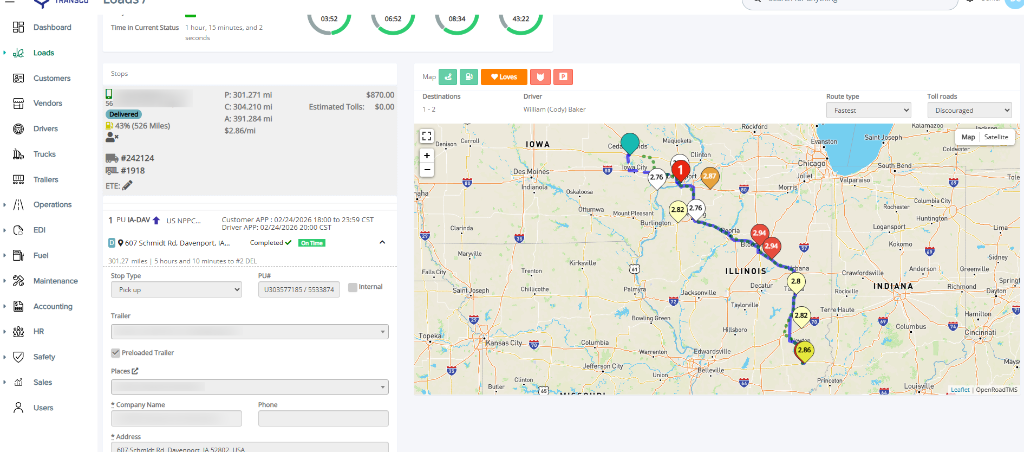Click the Sales chart icon
This screenshot has width=1024, height=452.
pyautogui.click(x=19, y=382)
